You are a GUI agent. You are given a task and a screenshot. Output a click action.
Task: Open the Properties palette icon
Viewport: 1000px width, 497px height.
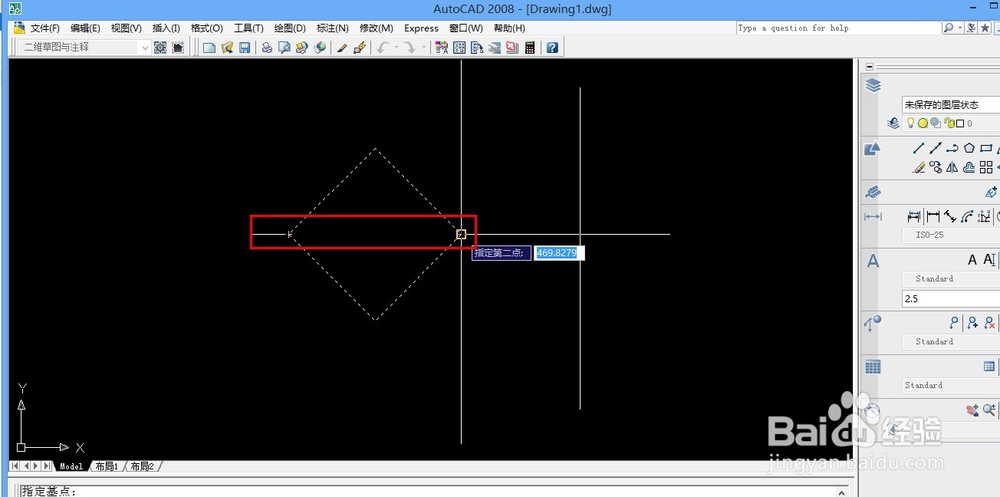click(441, 47)
